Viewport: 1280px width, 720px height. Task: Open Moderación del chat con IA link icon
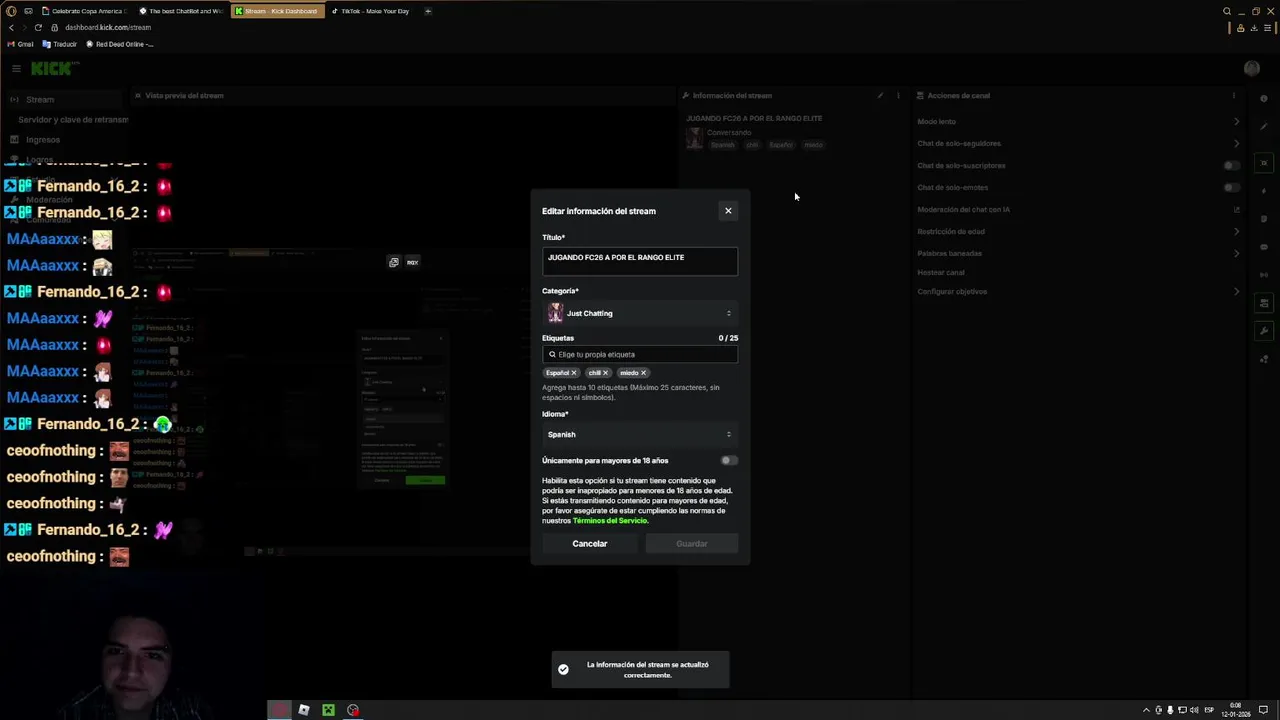[1237, 210]
